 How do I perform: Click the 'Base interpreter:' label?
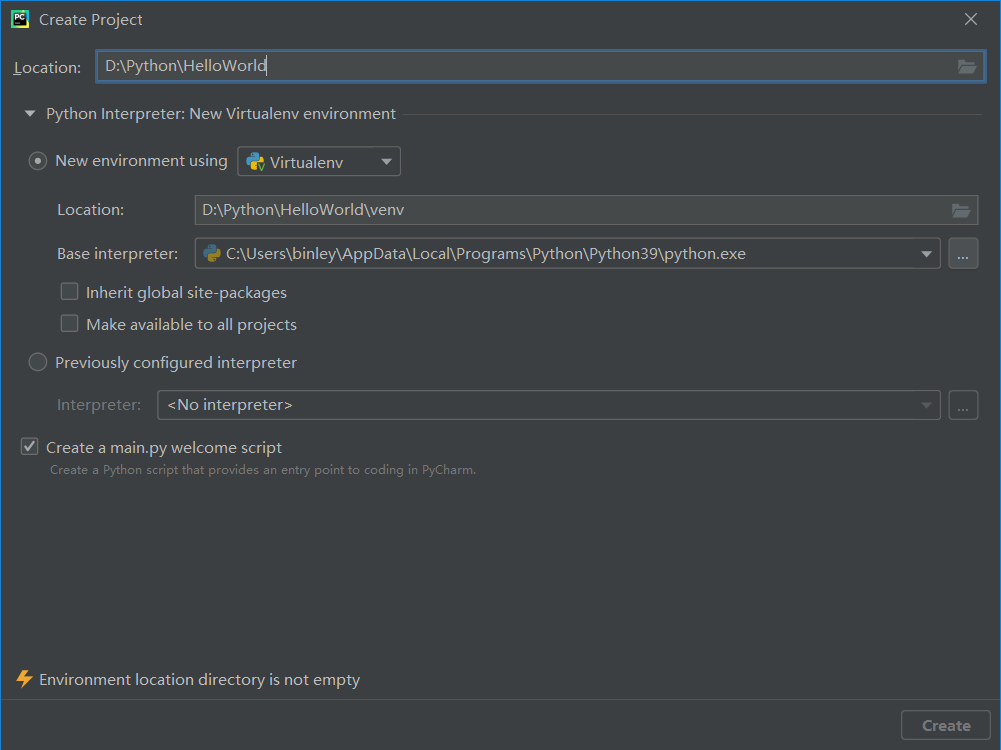117,254
